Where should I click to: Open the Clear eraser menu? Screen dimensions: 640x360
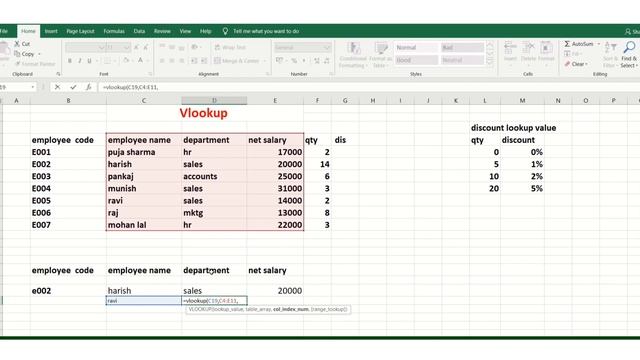click(576, 64)
